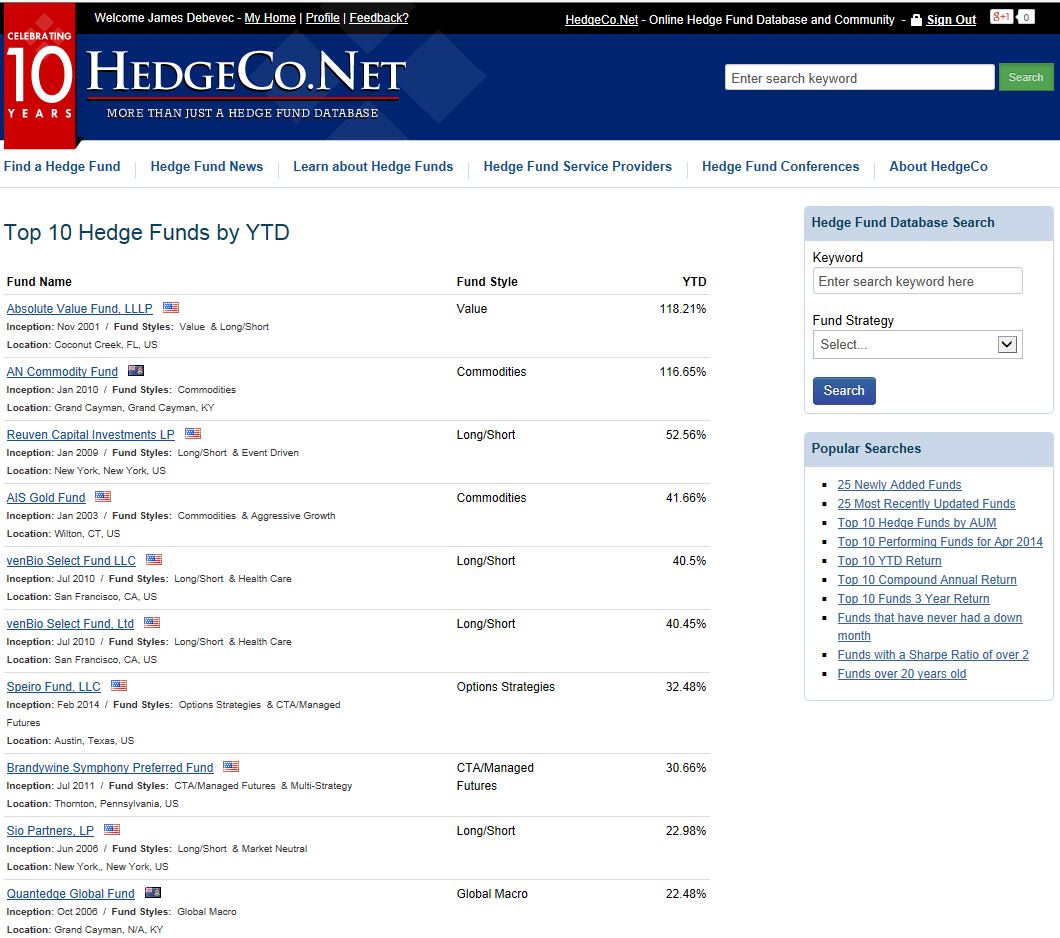Click the Global Macro fund style cell

point(492,893)
